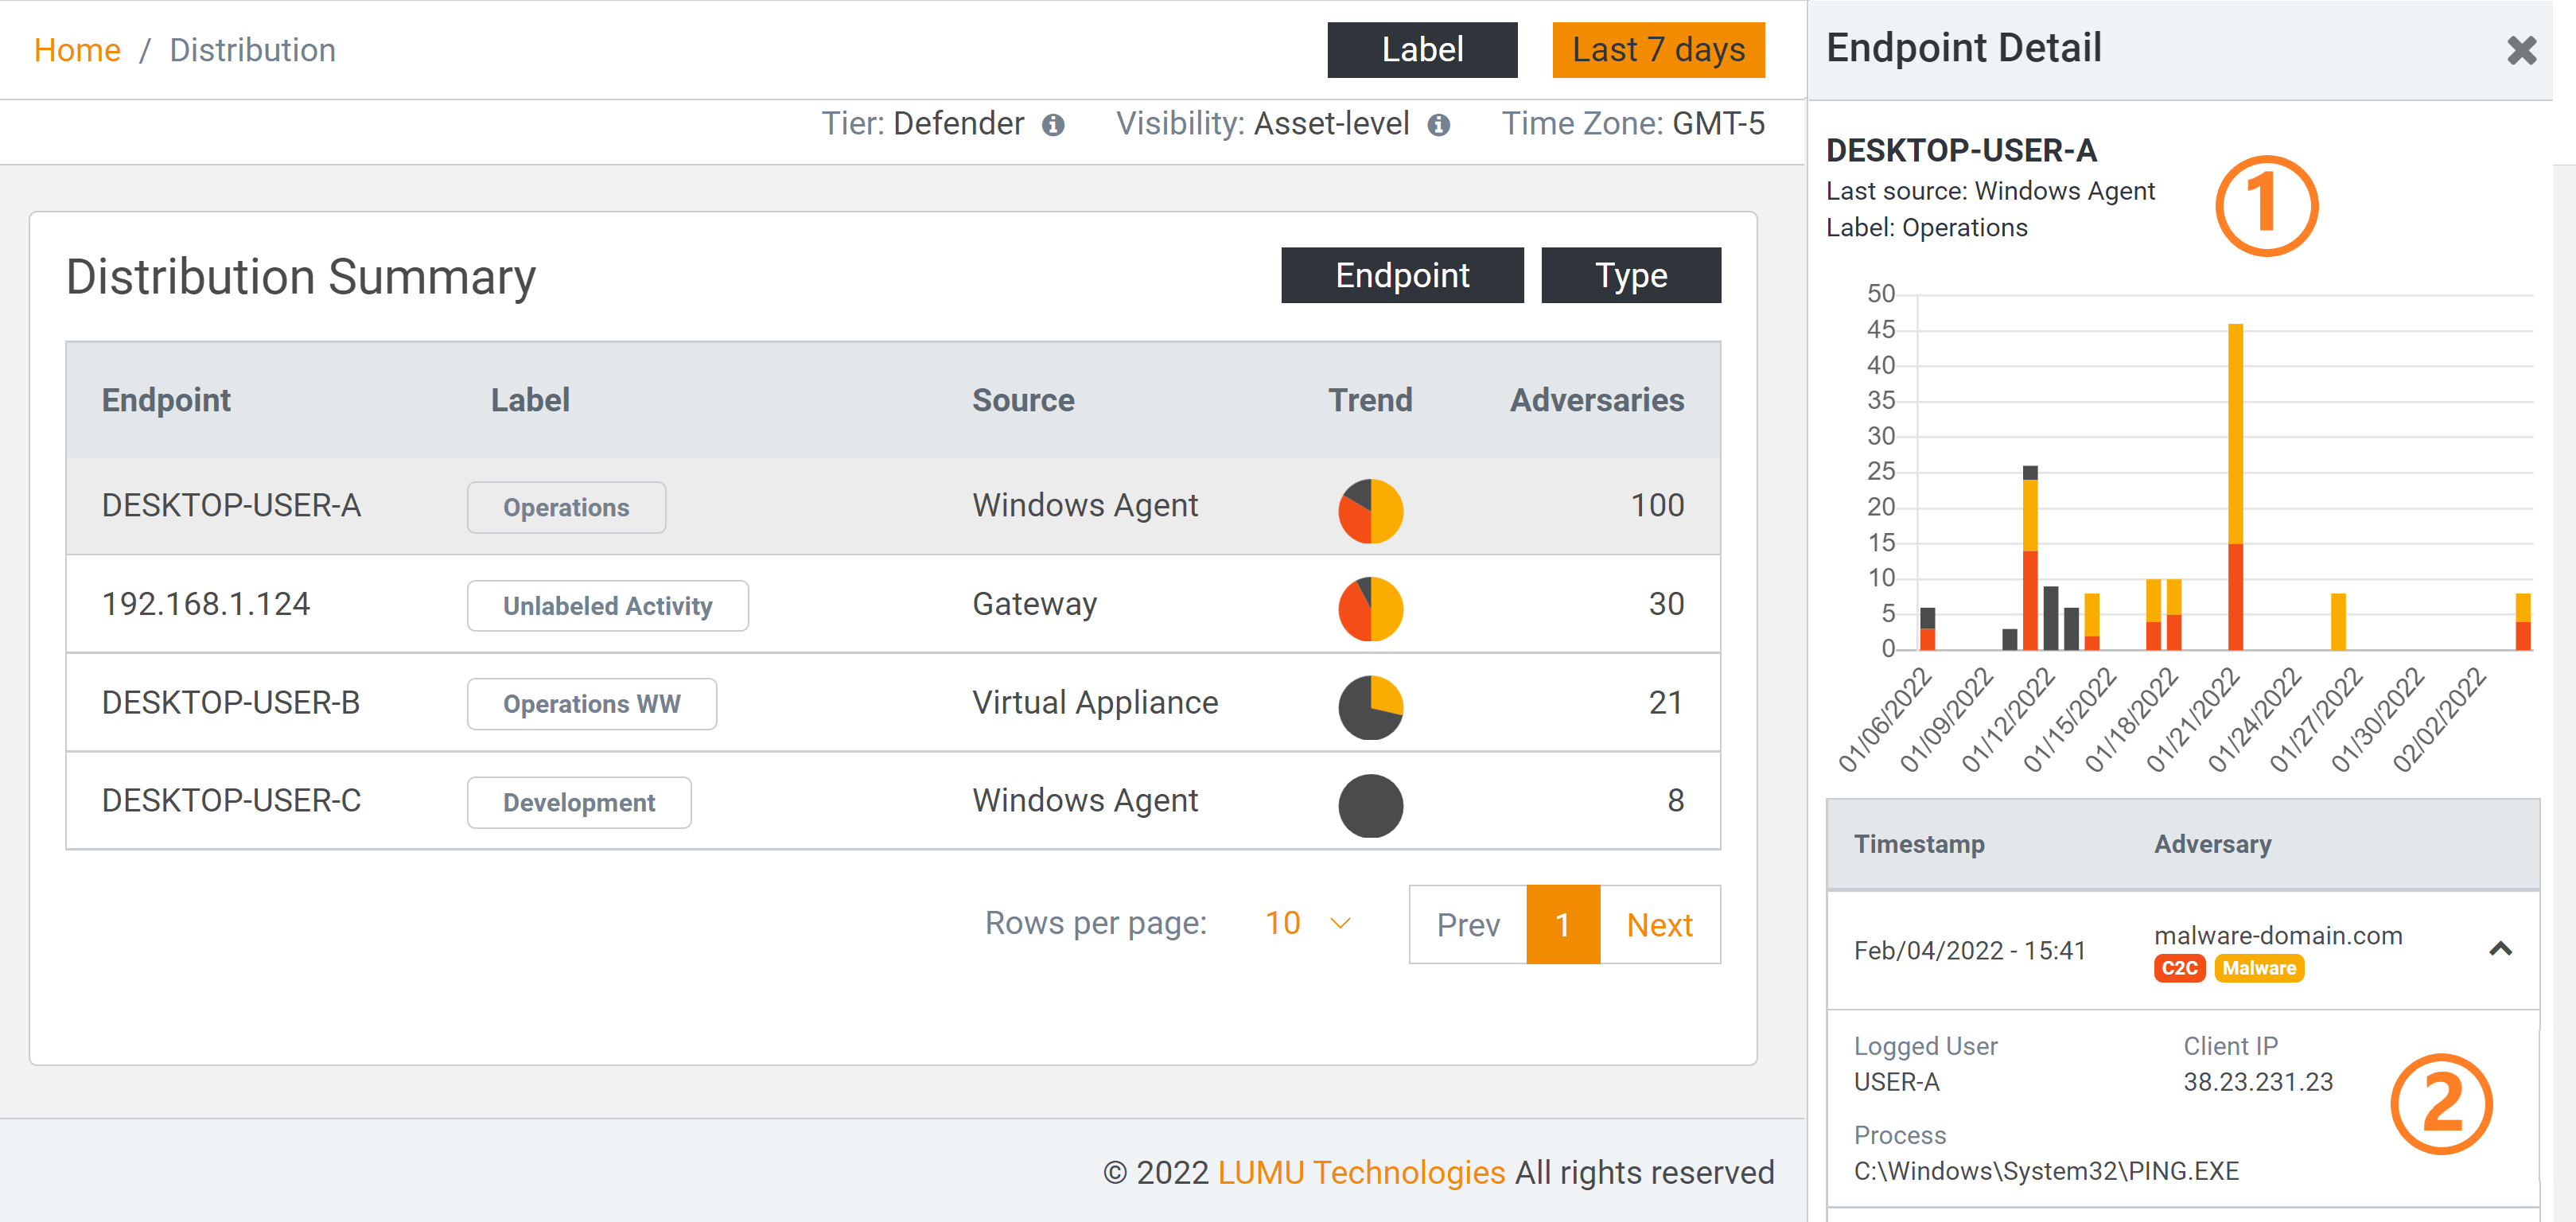Click the Tier Defender info icon

[x=1052, y=125]
